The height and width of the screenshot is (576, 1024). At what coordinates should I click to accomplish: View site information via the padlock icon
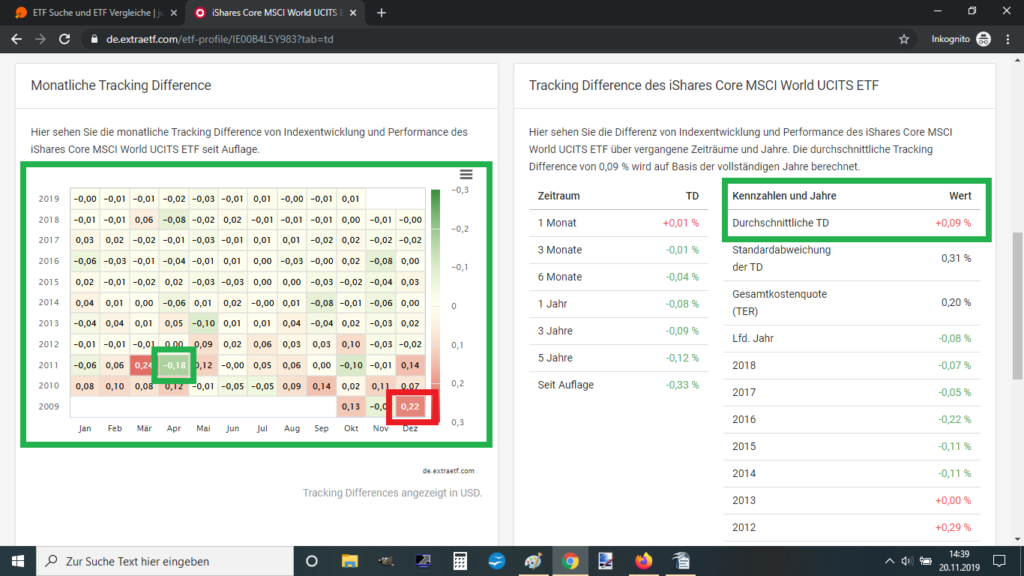coord(94,39)
